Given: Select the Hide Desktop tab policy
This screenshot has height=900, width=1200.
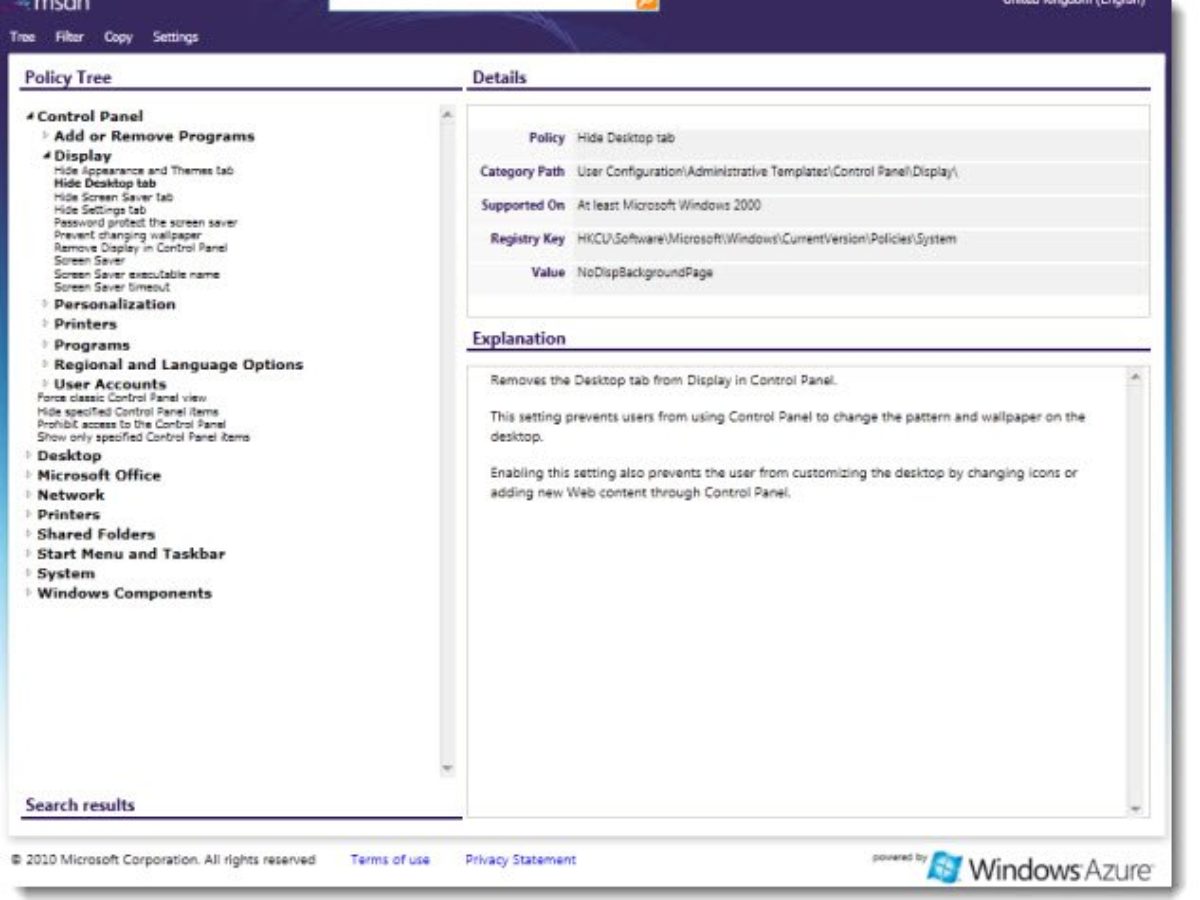Looking at the screenshot, I should pyautogui.click(x=105, y=184).
